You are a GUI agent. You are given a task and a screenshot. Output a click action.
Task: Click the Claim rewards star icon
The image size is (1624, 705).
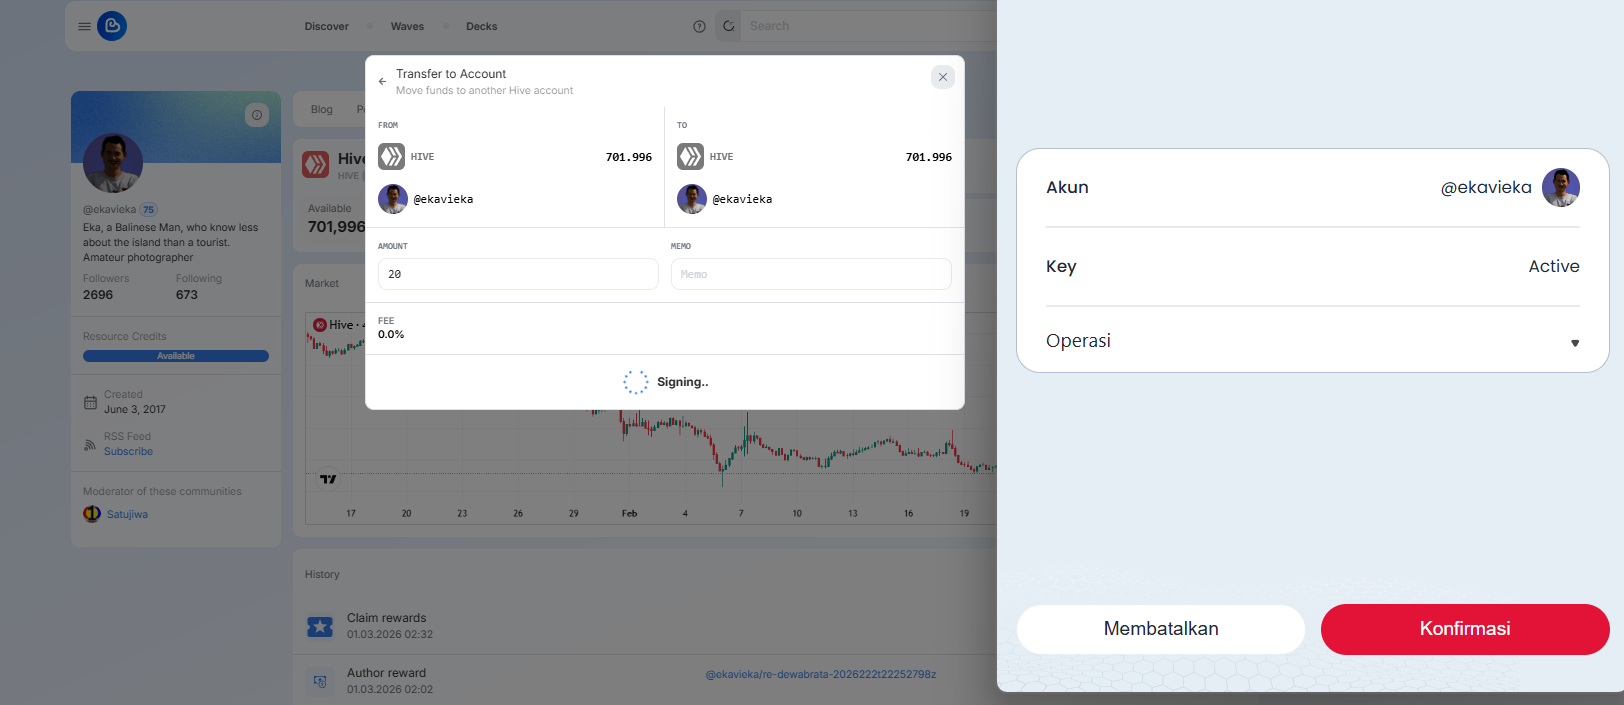pos(320,627)
